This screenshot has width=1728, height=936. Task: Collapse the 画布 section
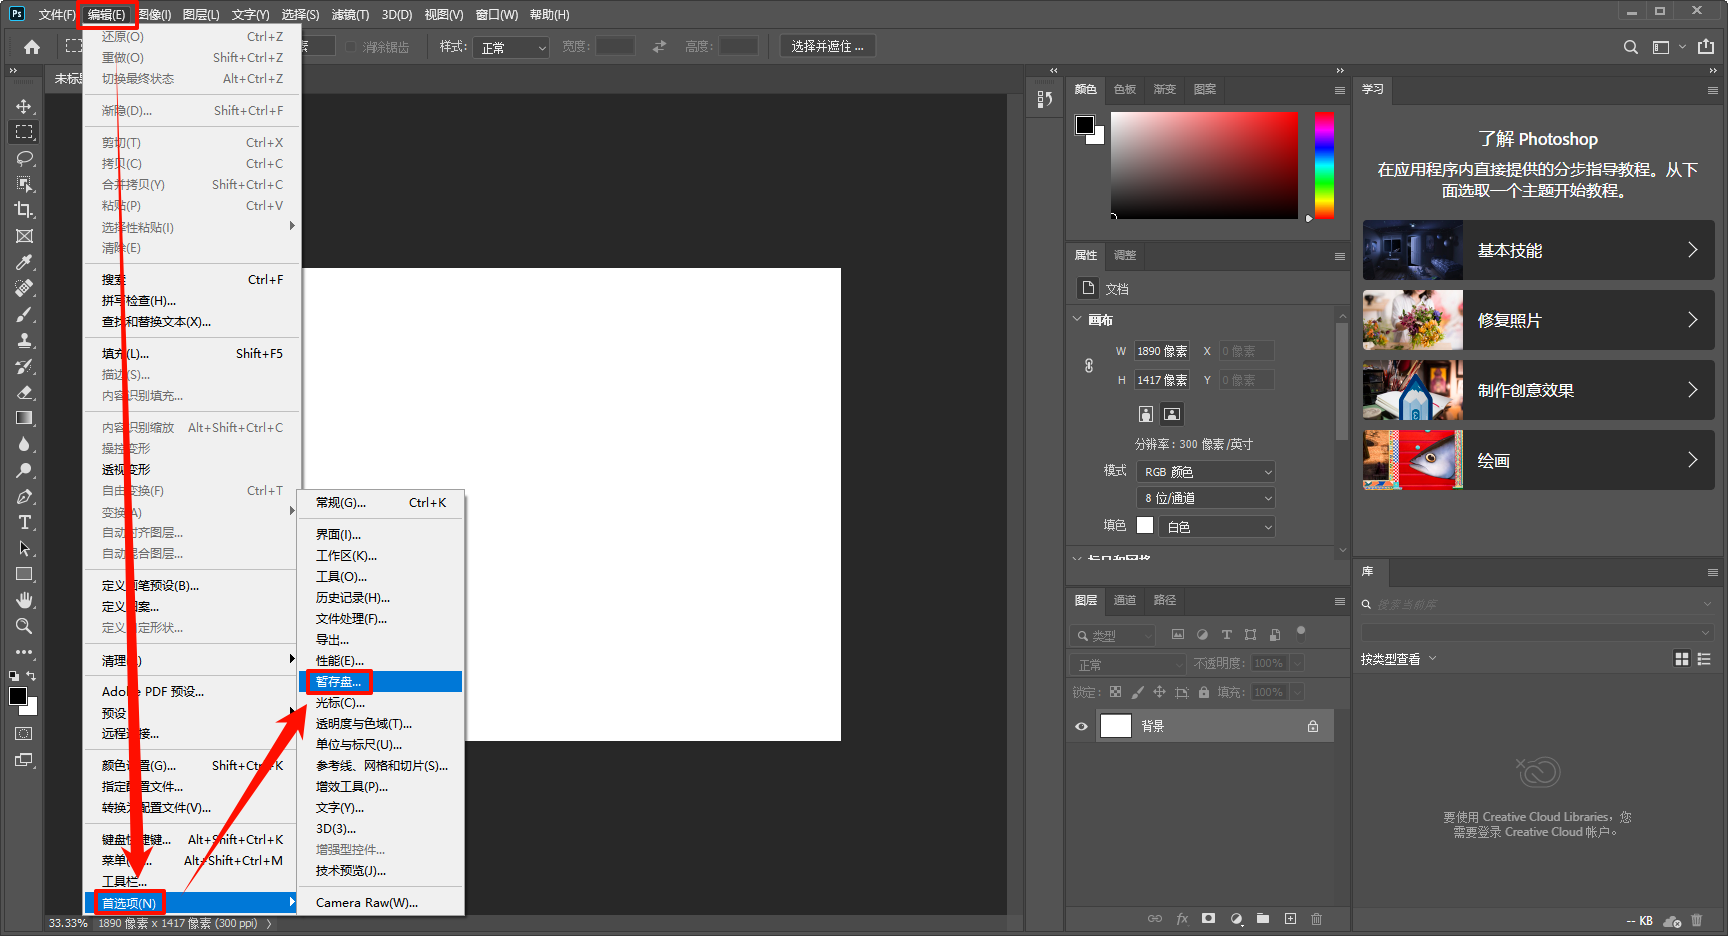coord(1078,320)
